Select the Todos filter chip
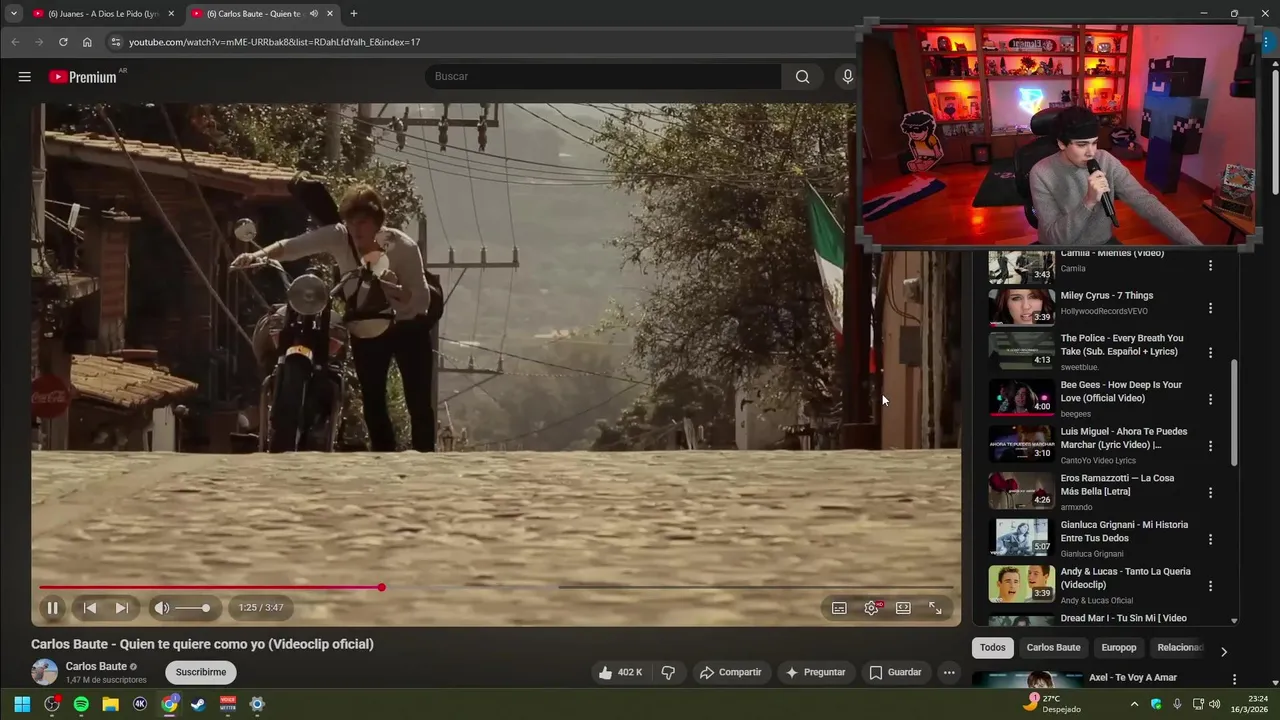 (x=993, y=647)
